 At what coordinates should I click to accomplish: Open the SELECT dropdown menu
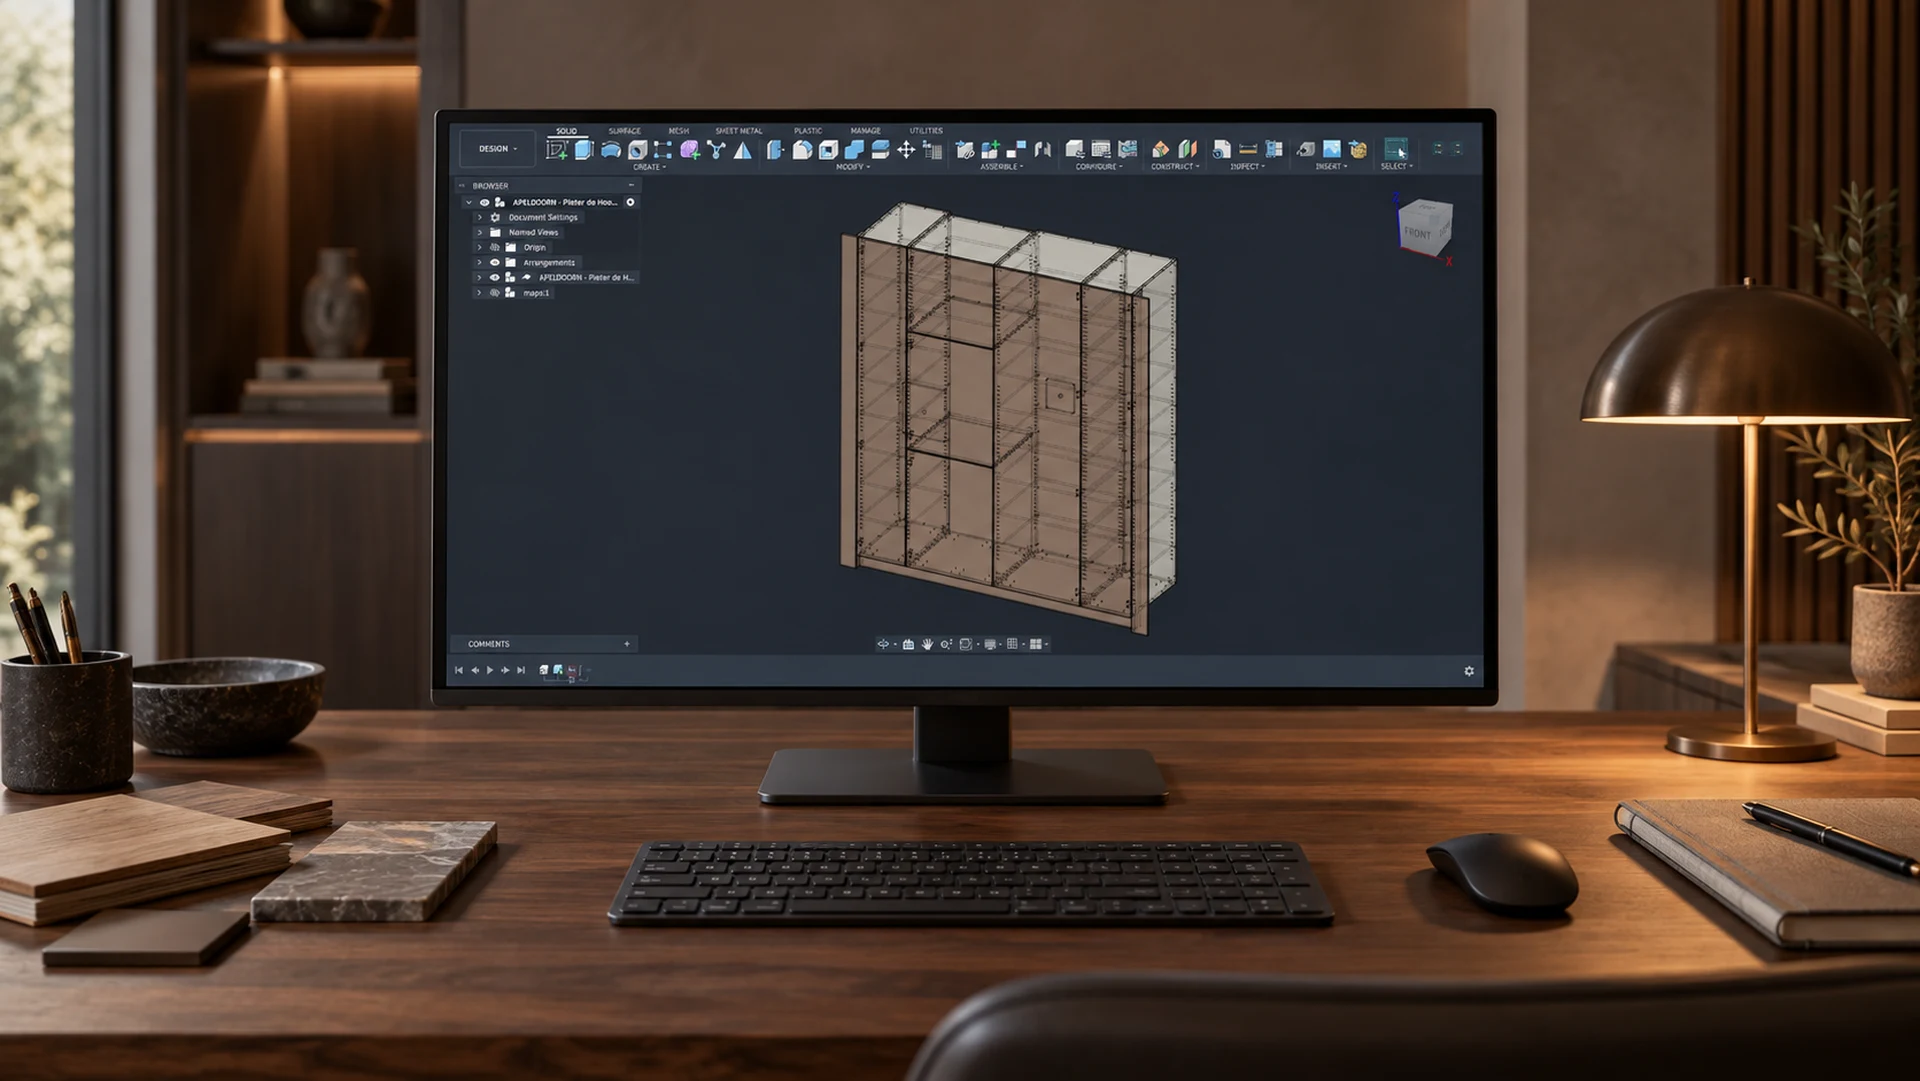pos(1397,167)
